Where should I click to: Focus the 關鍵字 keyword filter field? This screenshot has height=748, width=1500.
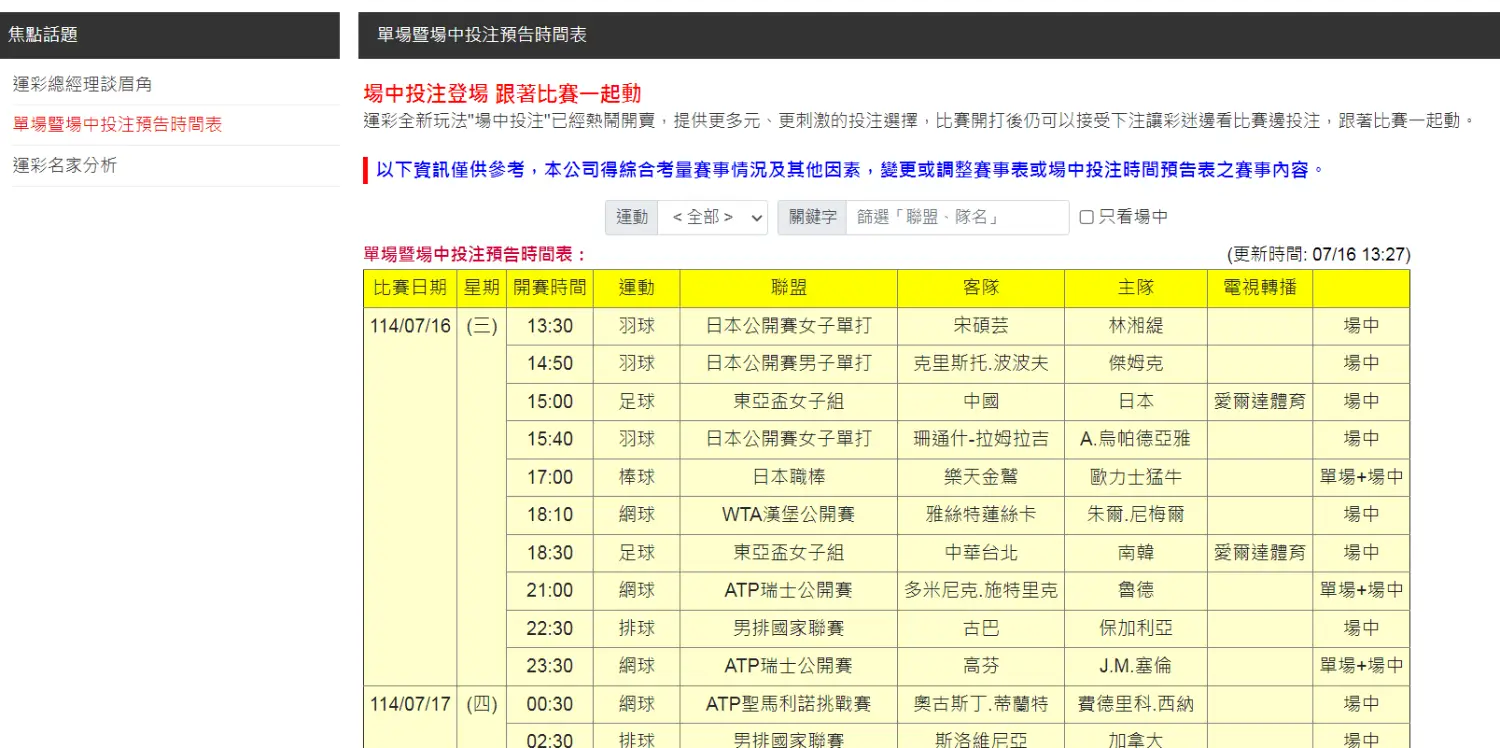[x=957, y=217]
